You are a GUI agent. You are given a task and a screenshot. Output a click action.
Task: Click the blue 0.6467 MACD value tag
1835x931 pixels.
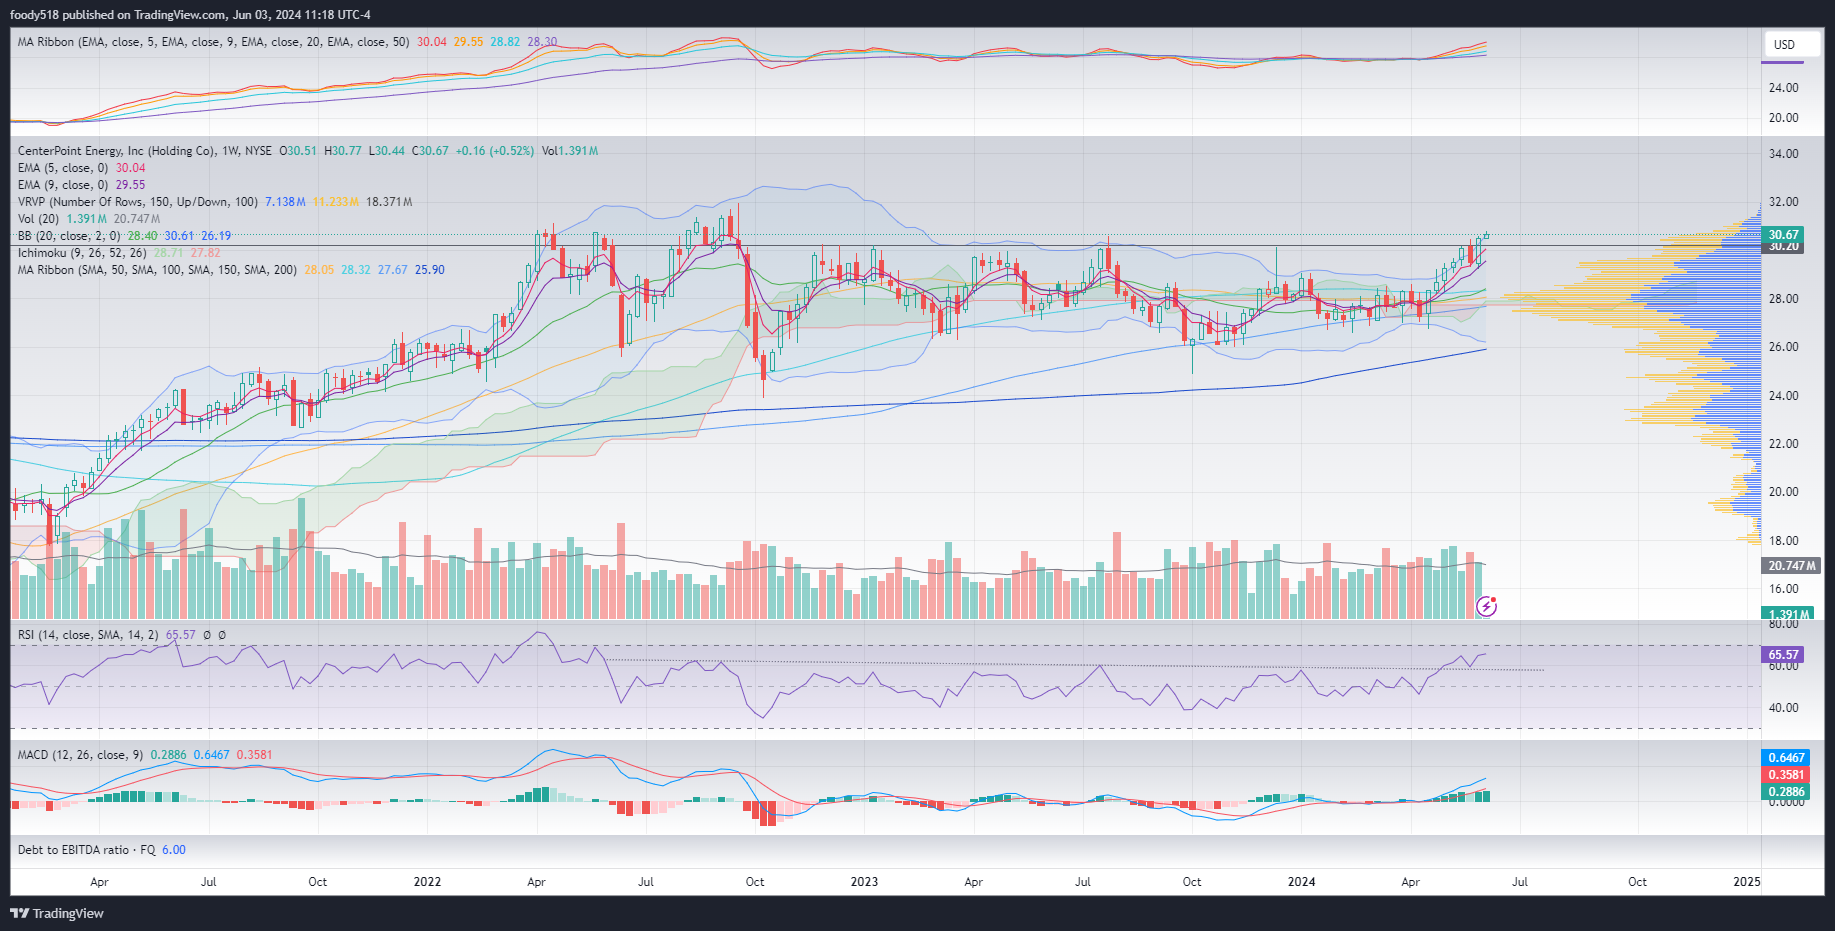[x=1786, y=758]
